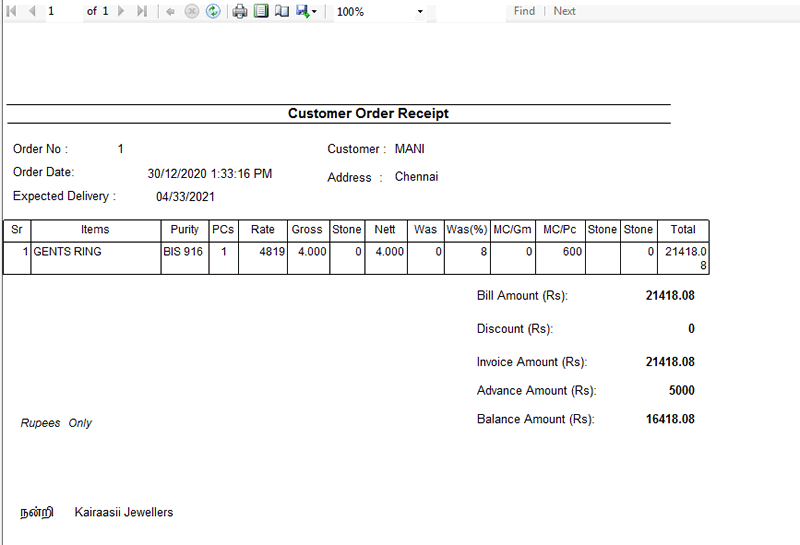Select address value Chennai
800x545 pixels.
pyautogui.click(x=416, y=177)
